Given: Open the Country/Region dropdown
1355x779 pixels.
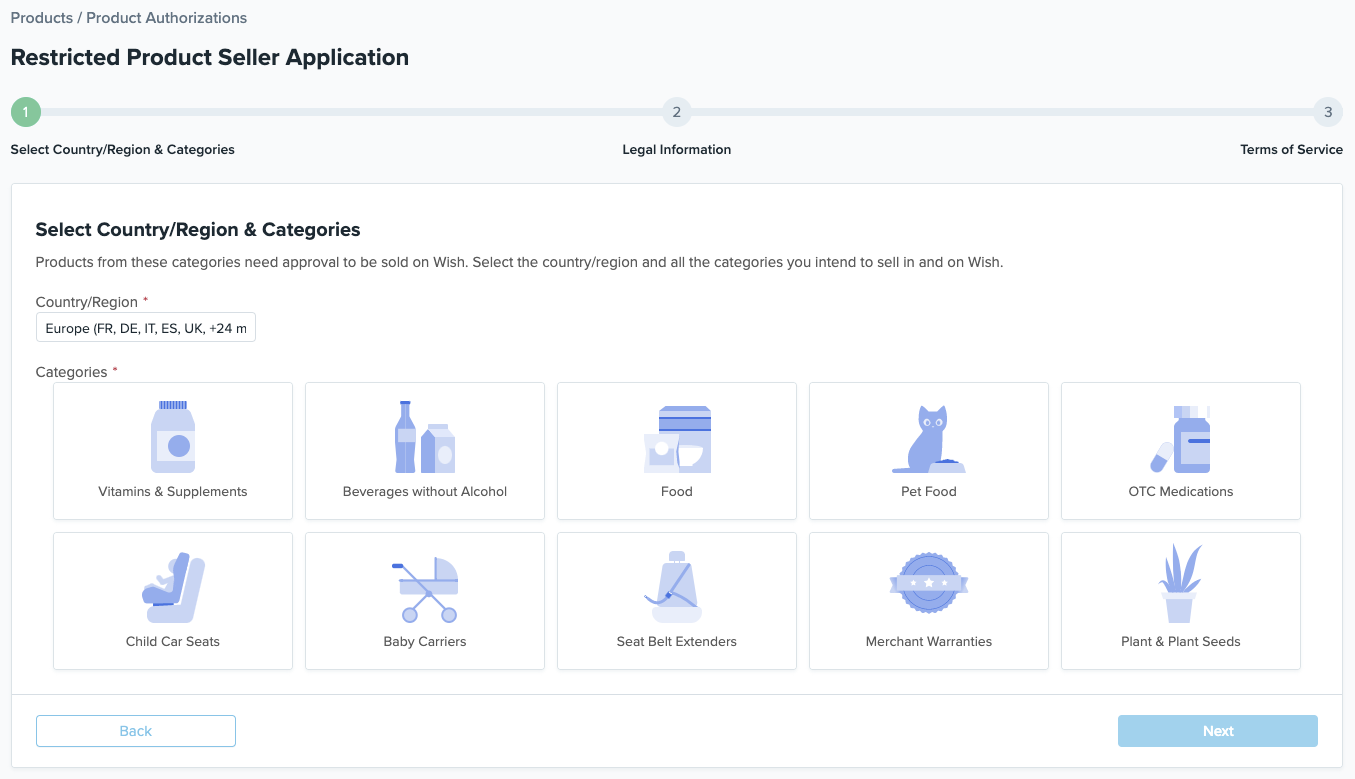Looking at the screenshot, I should (x=146, y=328).
